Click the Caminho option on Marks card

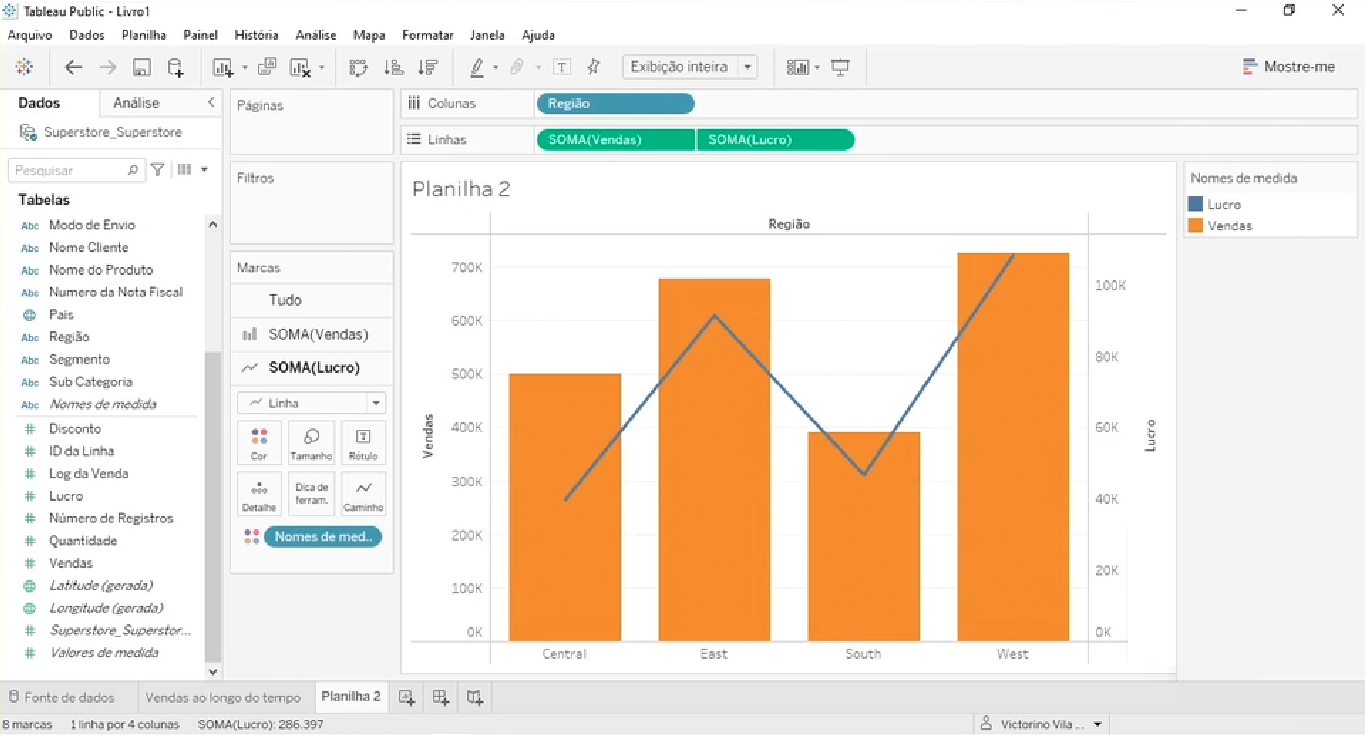point(362,493)
